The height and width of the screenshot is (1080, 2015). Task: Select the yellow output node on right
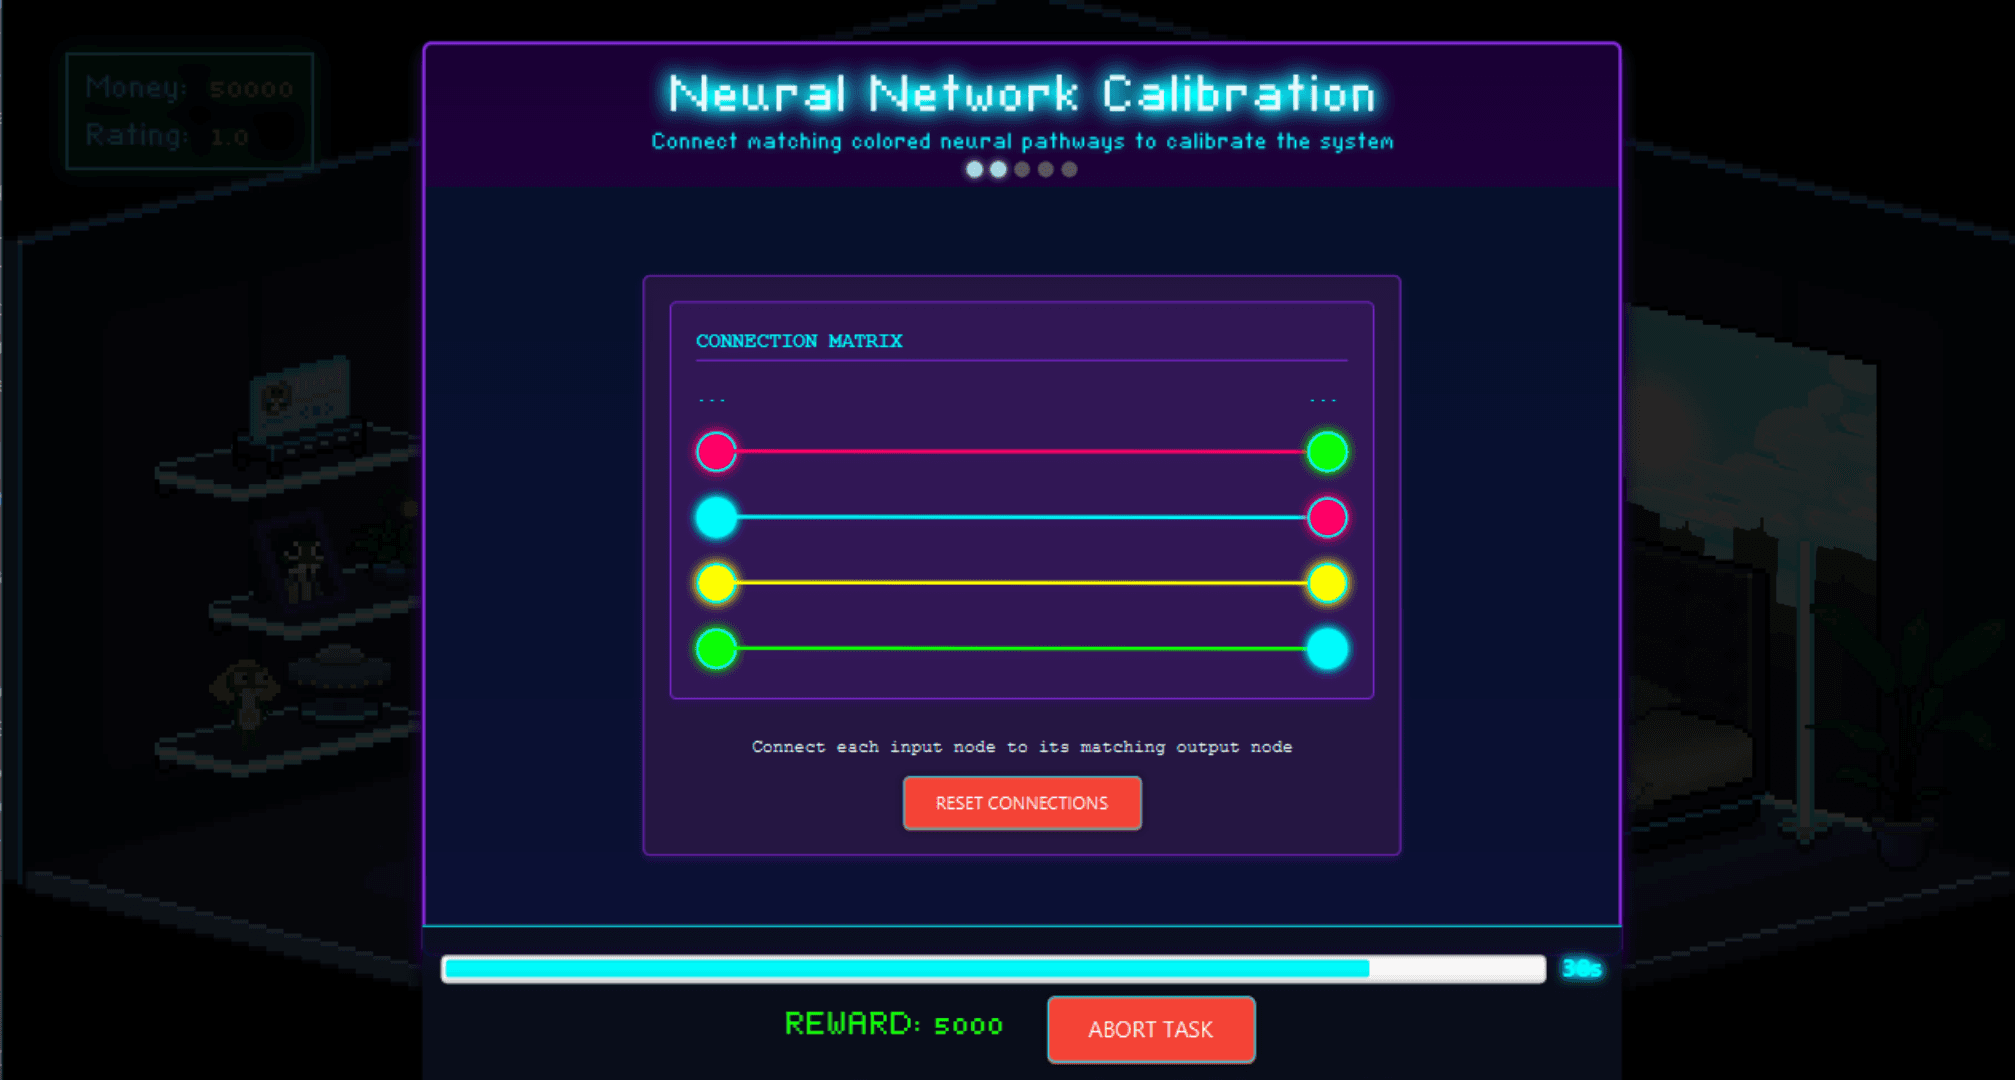[x=1327, y=583]
